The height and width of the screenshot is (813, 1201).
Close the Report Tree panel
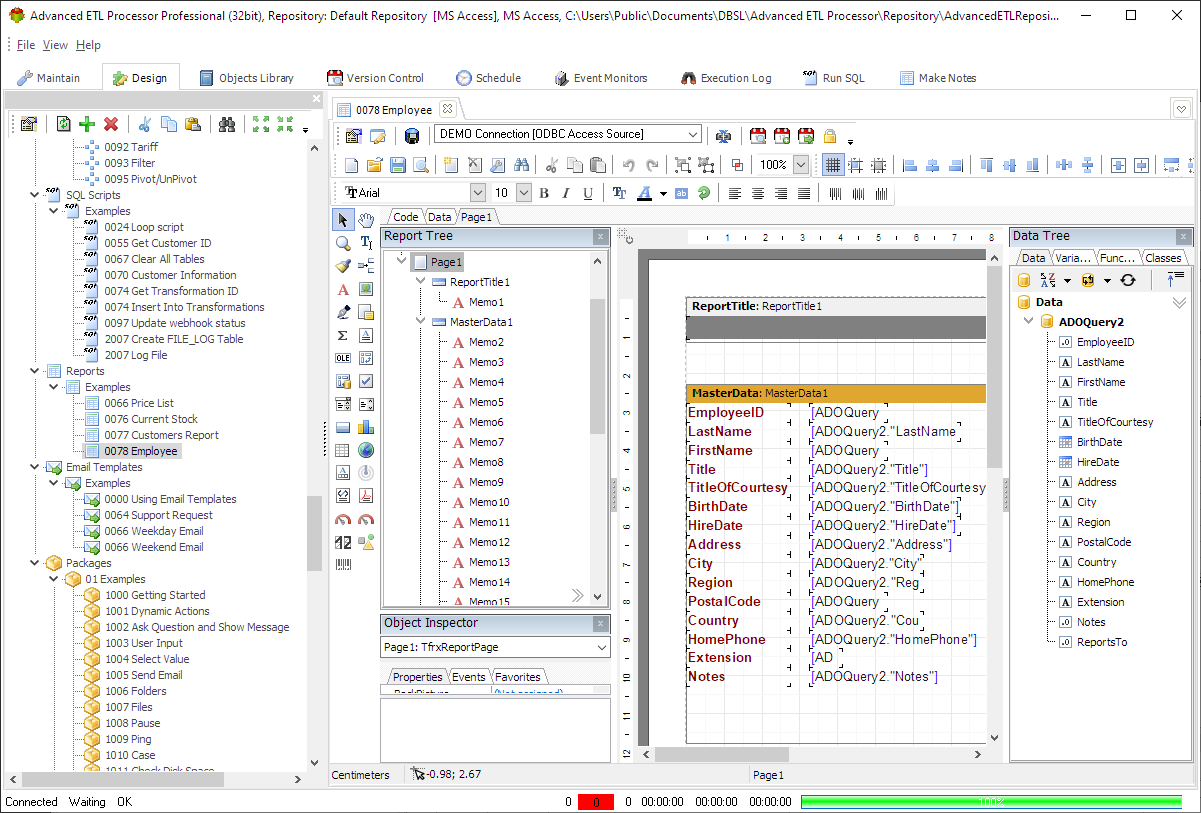point(600,237)
